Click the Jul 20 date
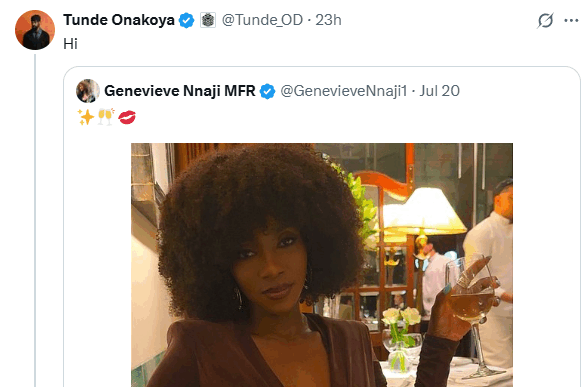The width and height of the screenshot is (582, 387). (x=439, y=91)
